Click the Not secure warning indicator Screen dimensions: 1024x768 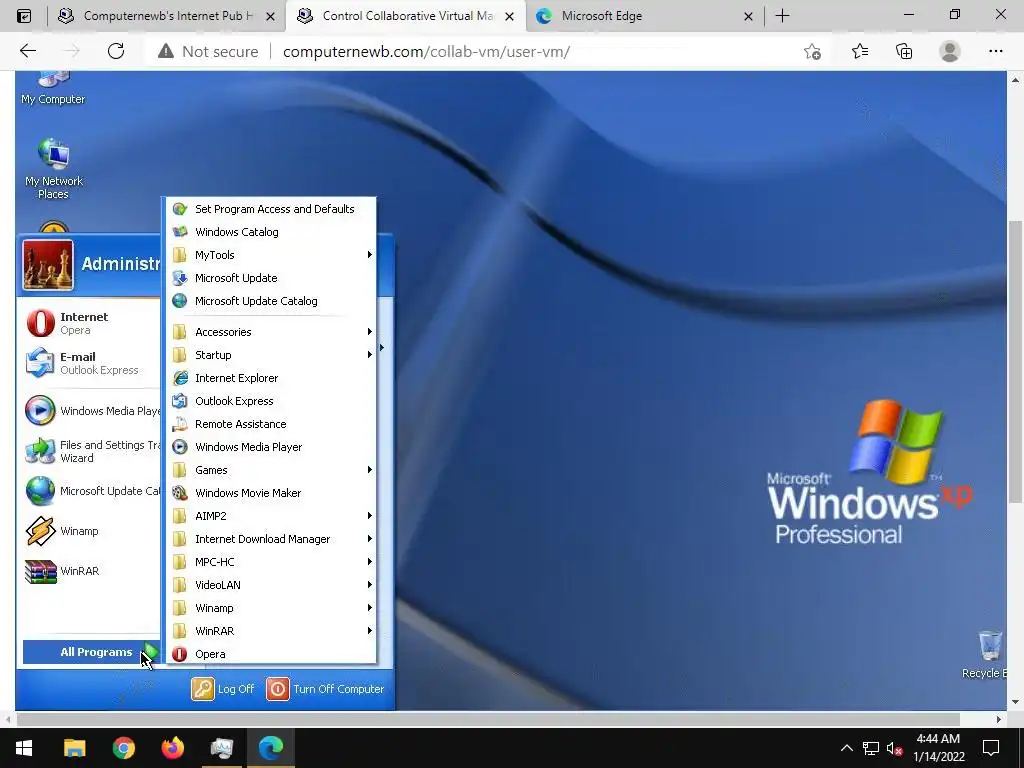click(208, 51)
